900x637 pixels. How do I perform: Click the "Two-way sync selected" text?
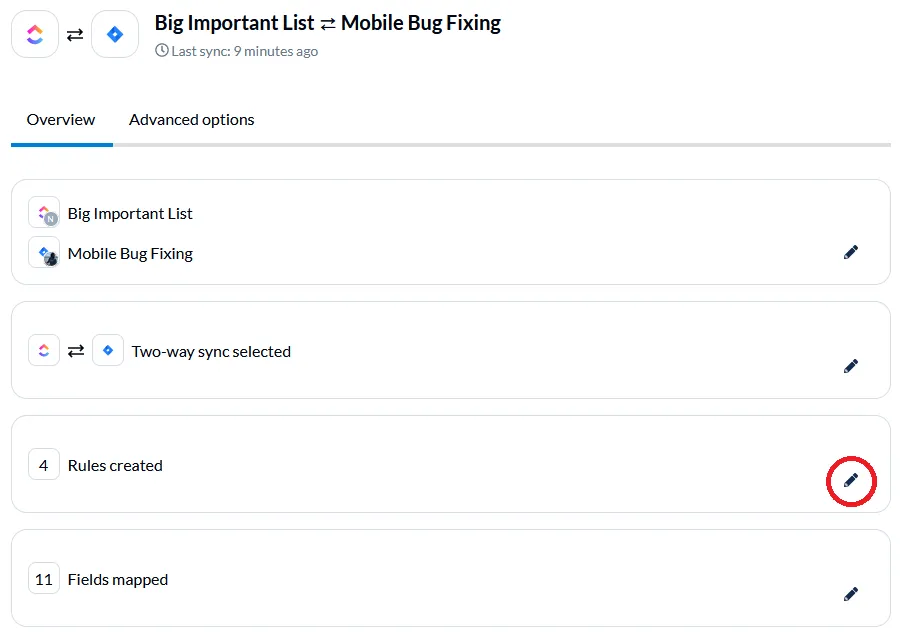pyautogui.click(x=211, y=352)
